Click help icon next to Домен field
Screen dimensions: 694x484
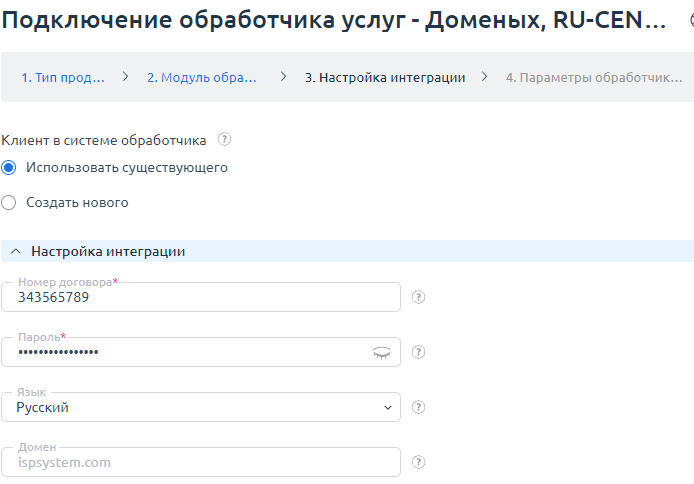[x=419, y=462]
